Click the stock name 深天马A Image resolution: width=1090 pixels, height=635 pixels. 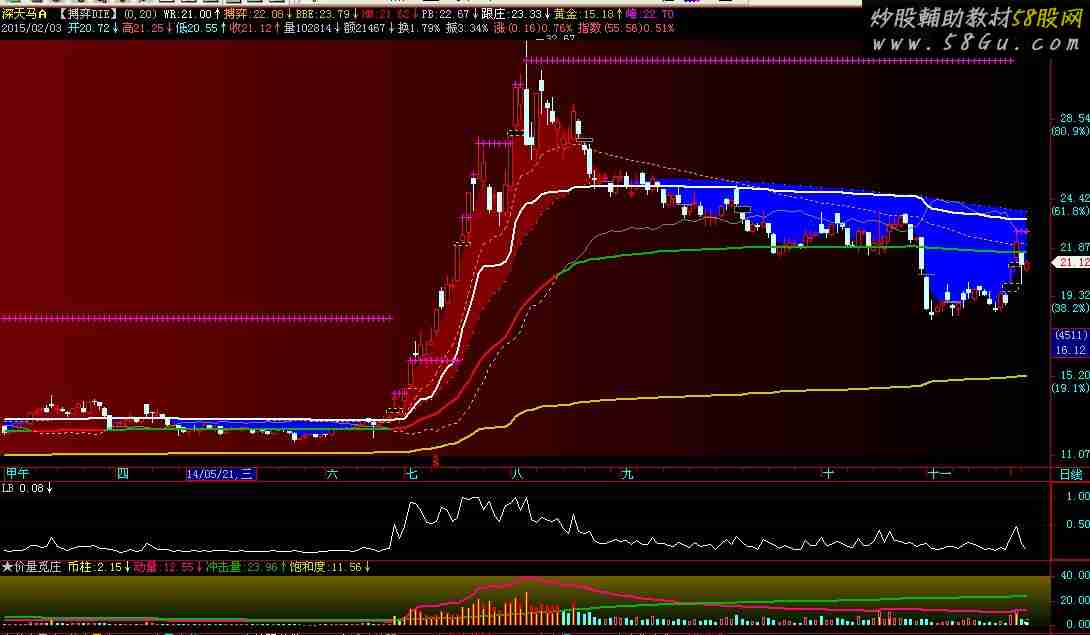click(x=24, y=14)
